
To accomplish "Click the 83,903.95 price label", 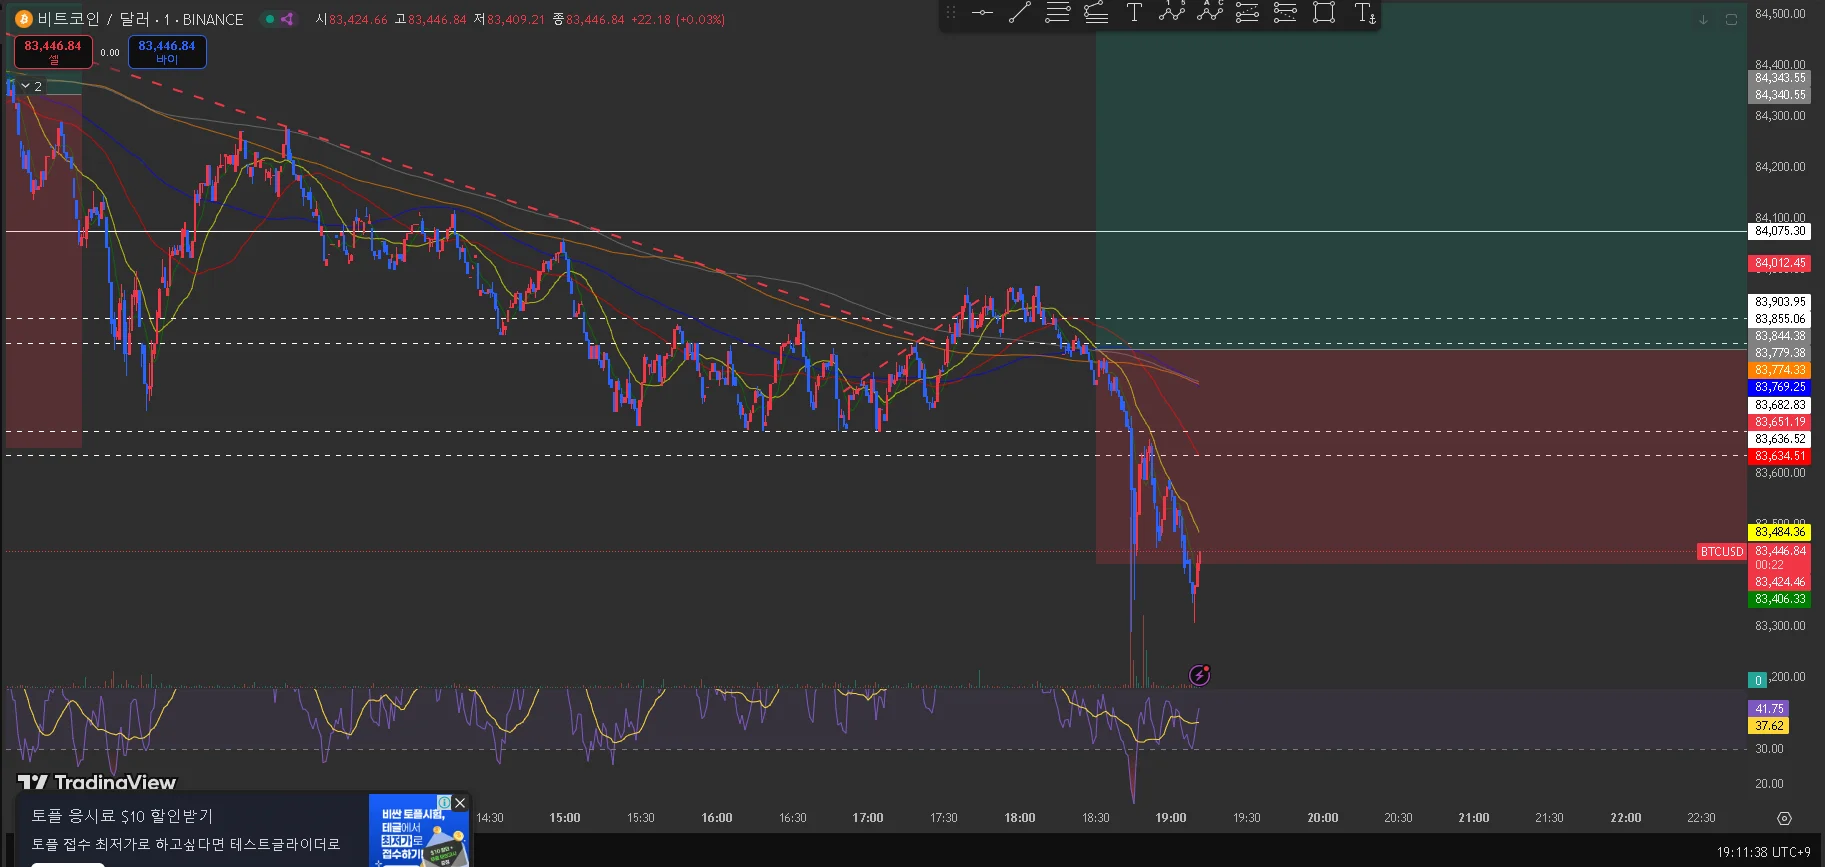I will tap(1780, 302).
